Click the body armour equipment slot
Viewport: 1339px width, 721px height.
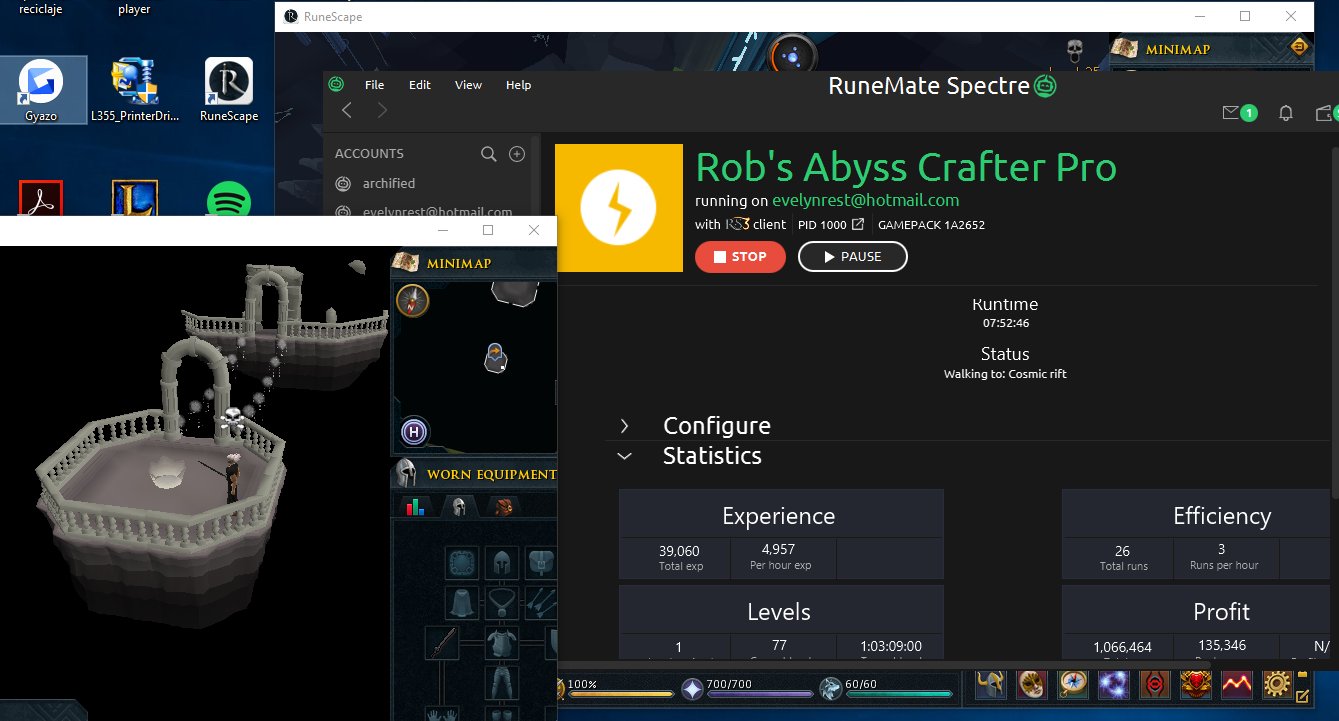tap(502, 643)
